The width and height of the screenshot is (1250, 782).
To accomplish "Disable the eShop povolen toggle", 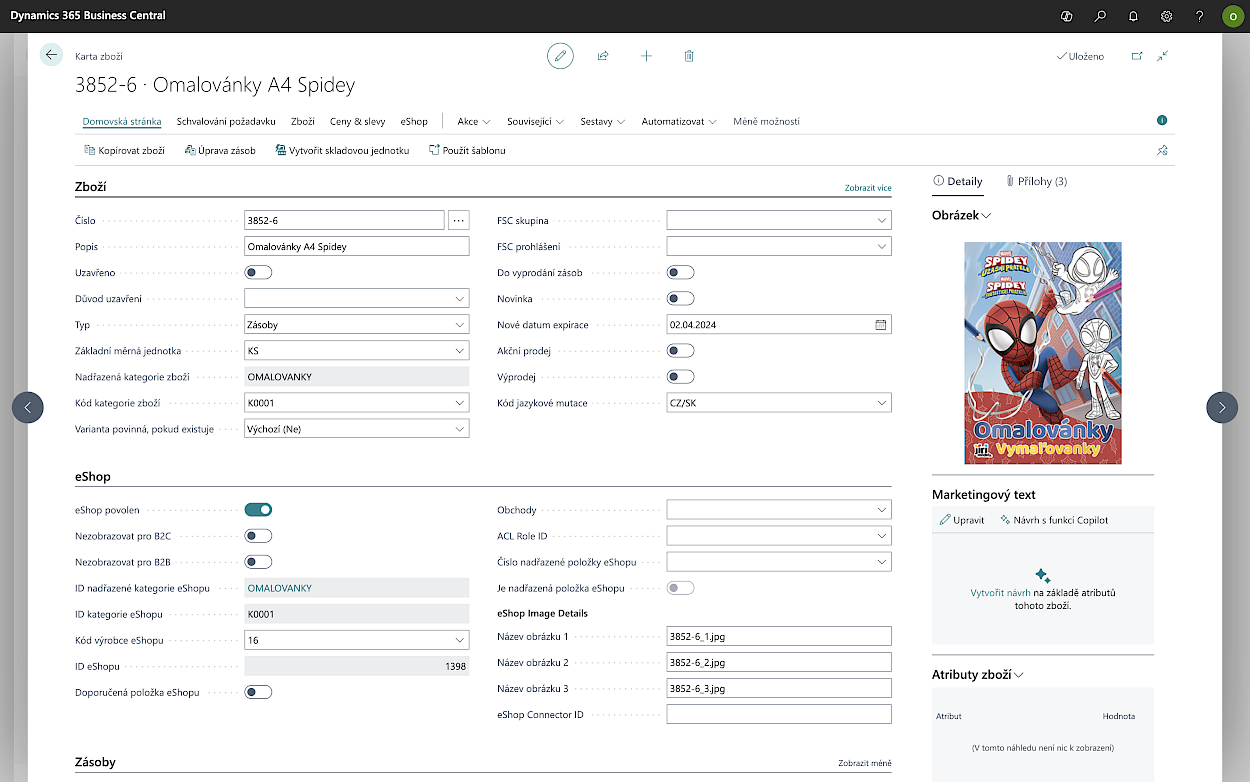I will 258,510.
